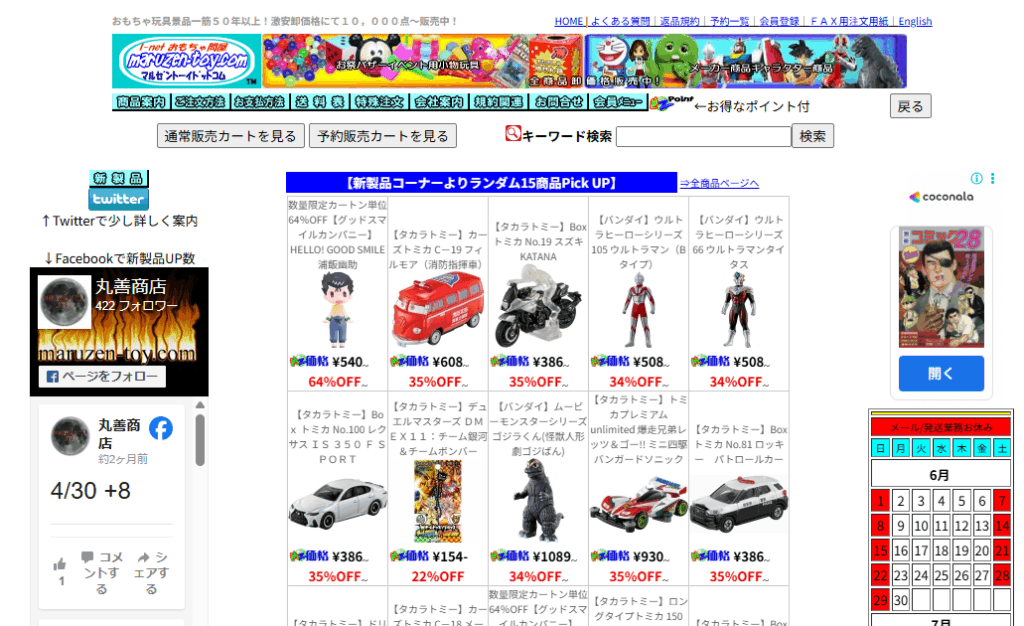This screenshot has height=626, width=1024.
Task: Click the 22%OFF label under ¥154
Action: click(x=438, y=576)
